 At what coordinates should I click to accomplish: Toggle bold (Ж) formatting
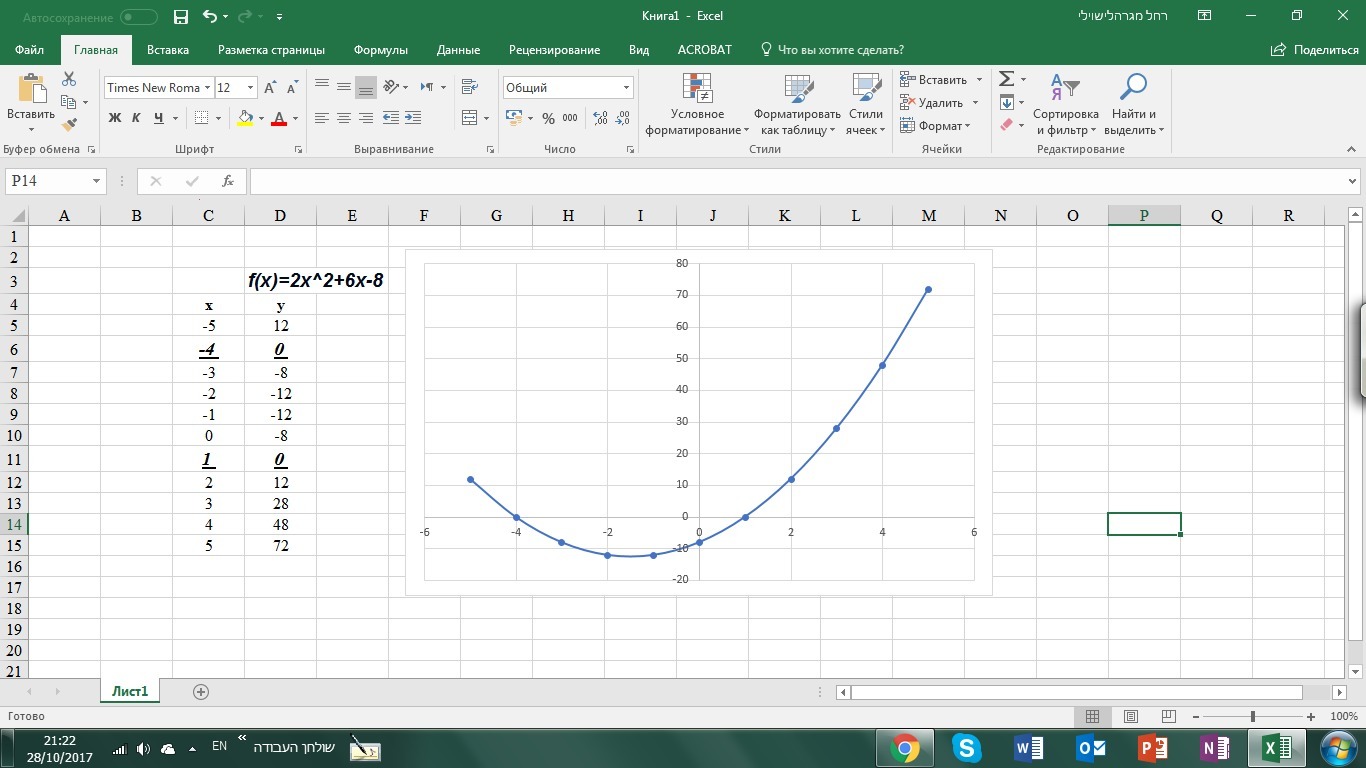(114, 118)
